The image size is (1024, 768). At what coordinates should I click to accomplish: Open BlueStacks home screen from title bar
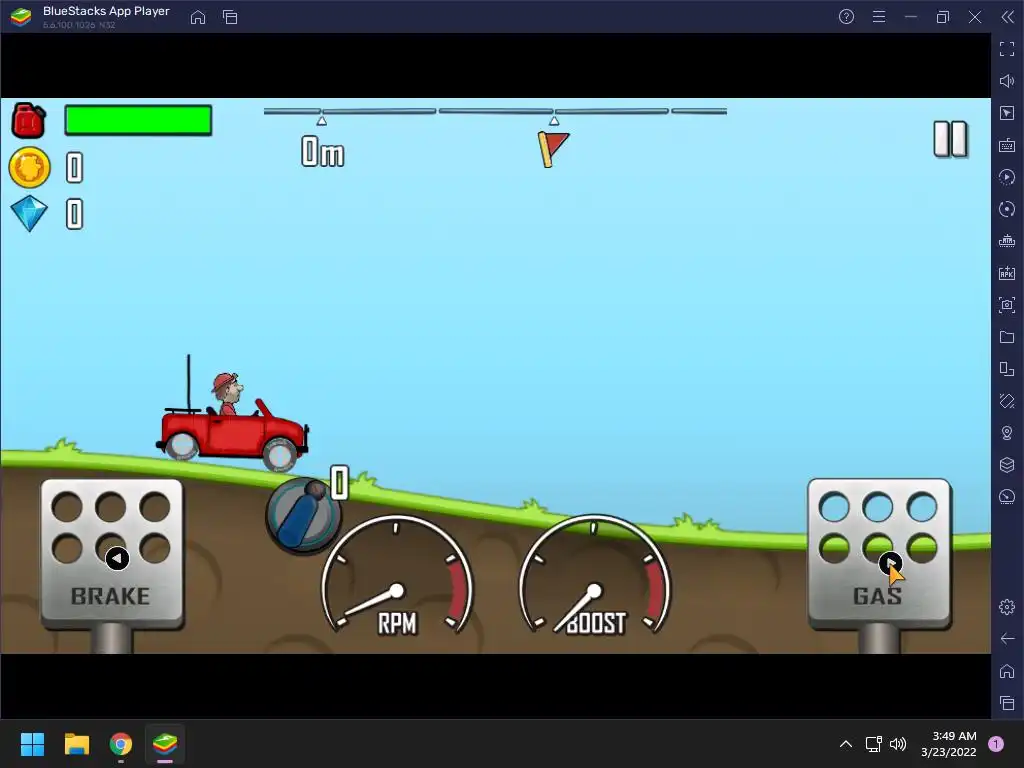pyautogui.click(x=198, y=17)
